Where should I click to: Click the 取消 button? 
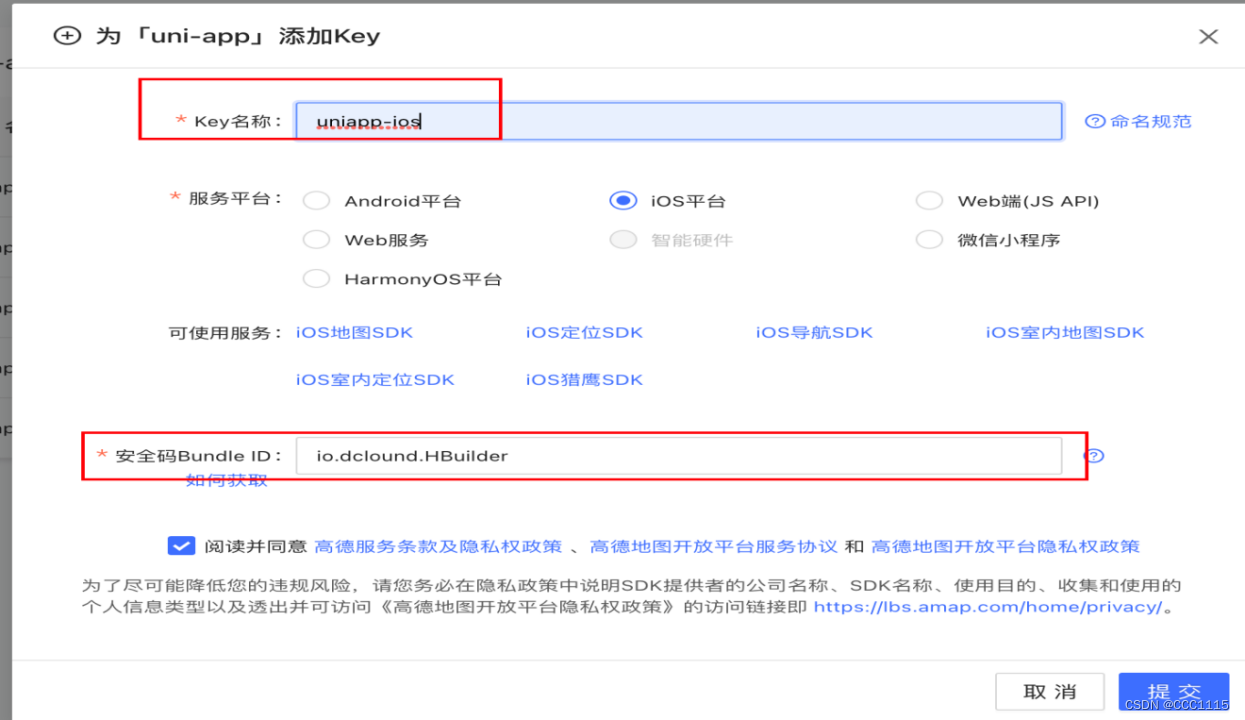click(1050, 692)
